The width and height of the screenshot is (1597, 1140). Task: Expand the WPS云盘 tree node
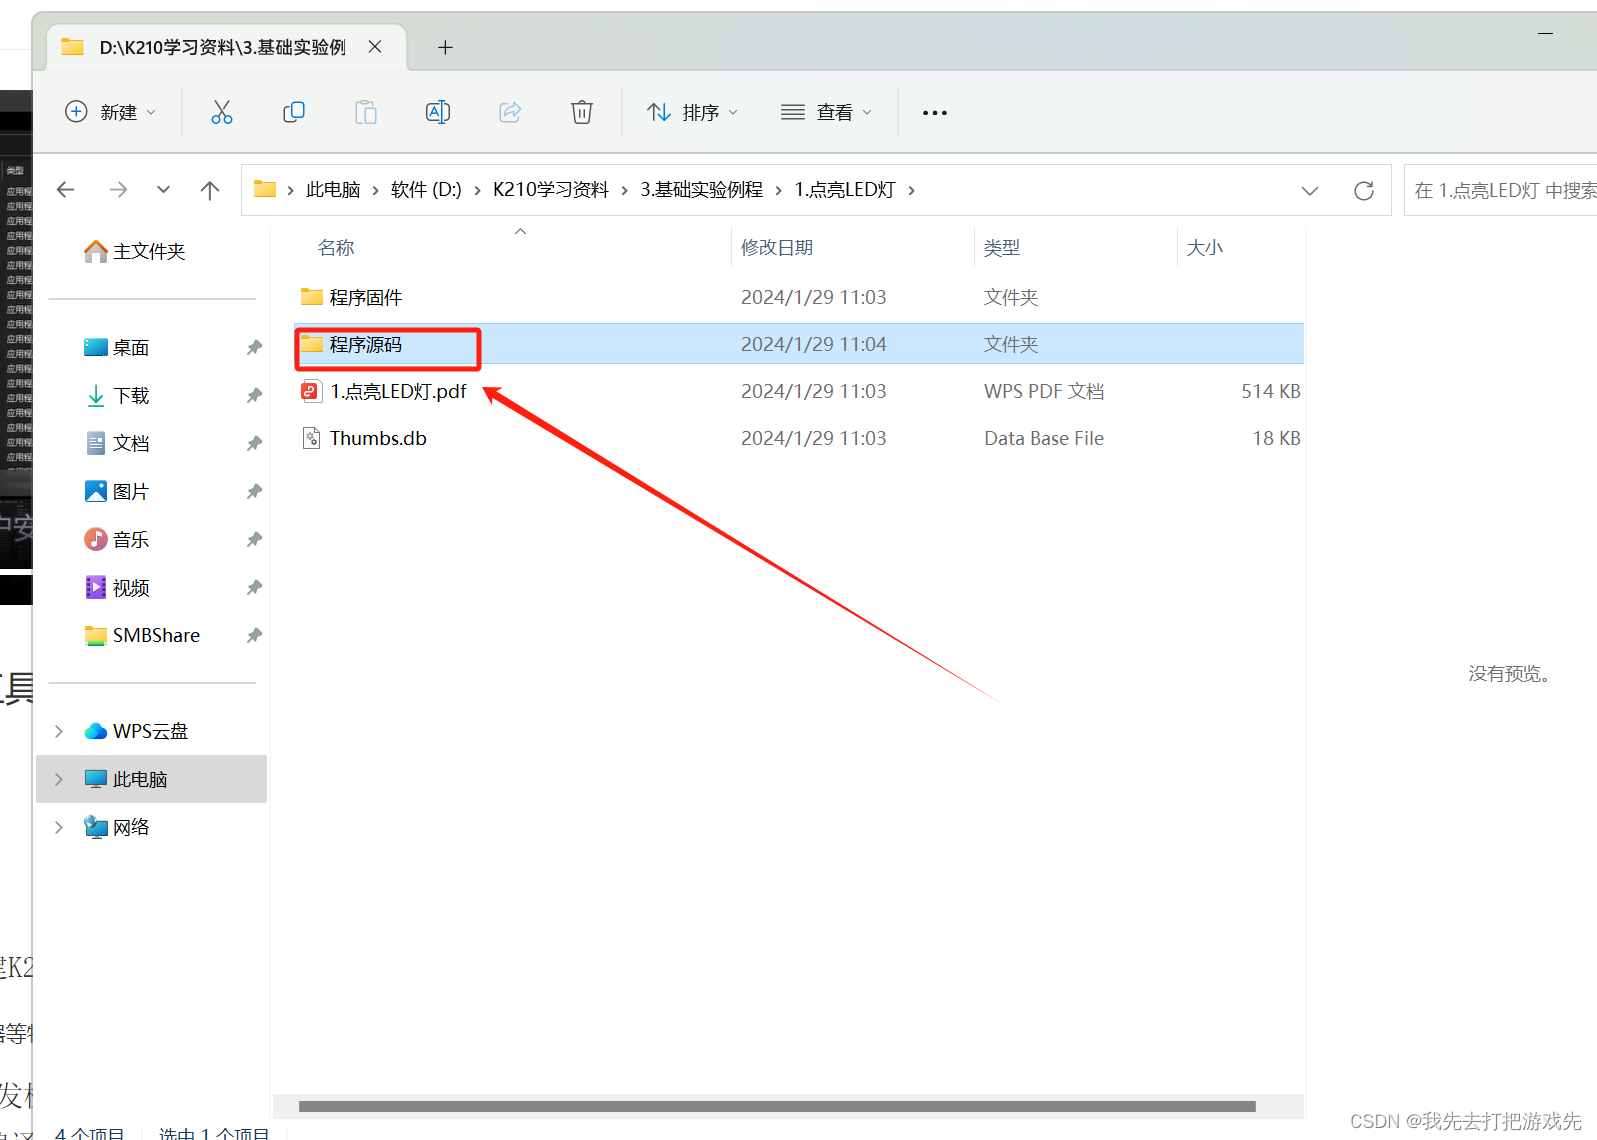[x=59, y=731]
